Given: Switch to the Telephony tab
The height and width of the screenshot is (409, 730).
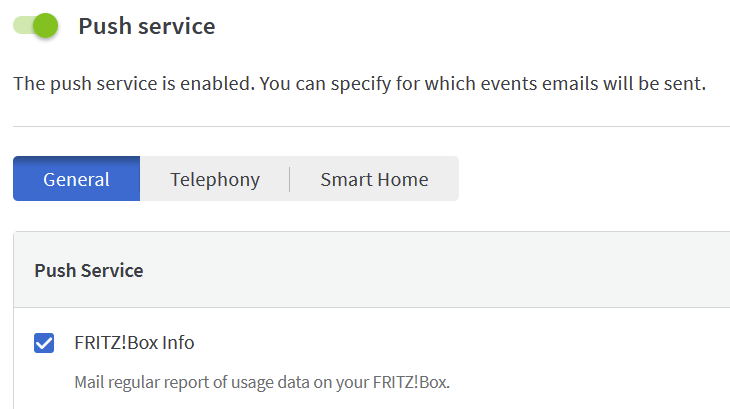Looking at the screenshot, I should click(215, 180).
